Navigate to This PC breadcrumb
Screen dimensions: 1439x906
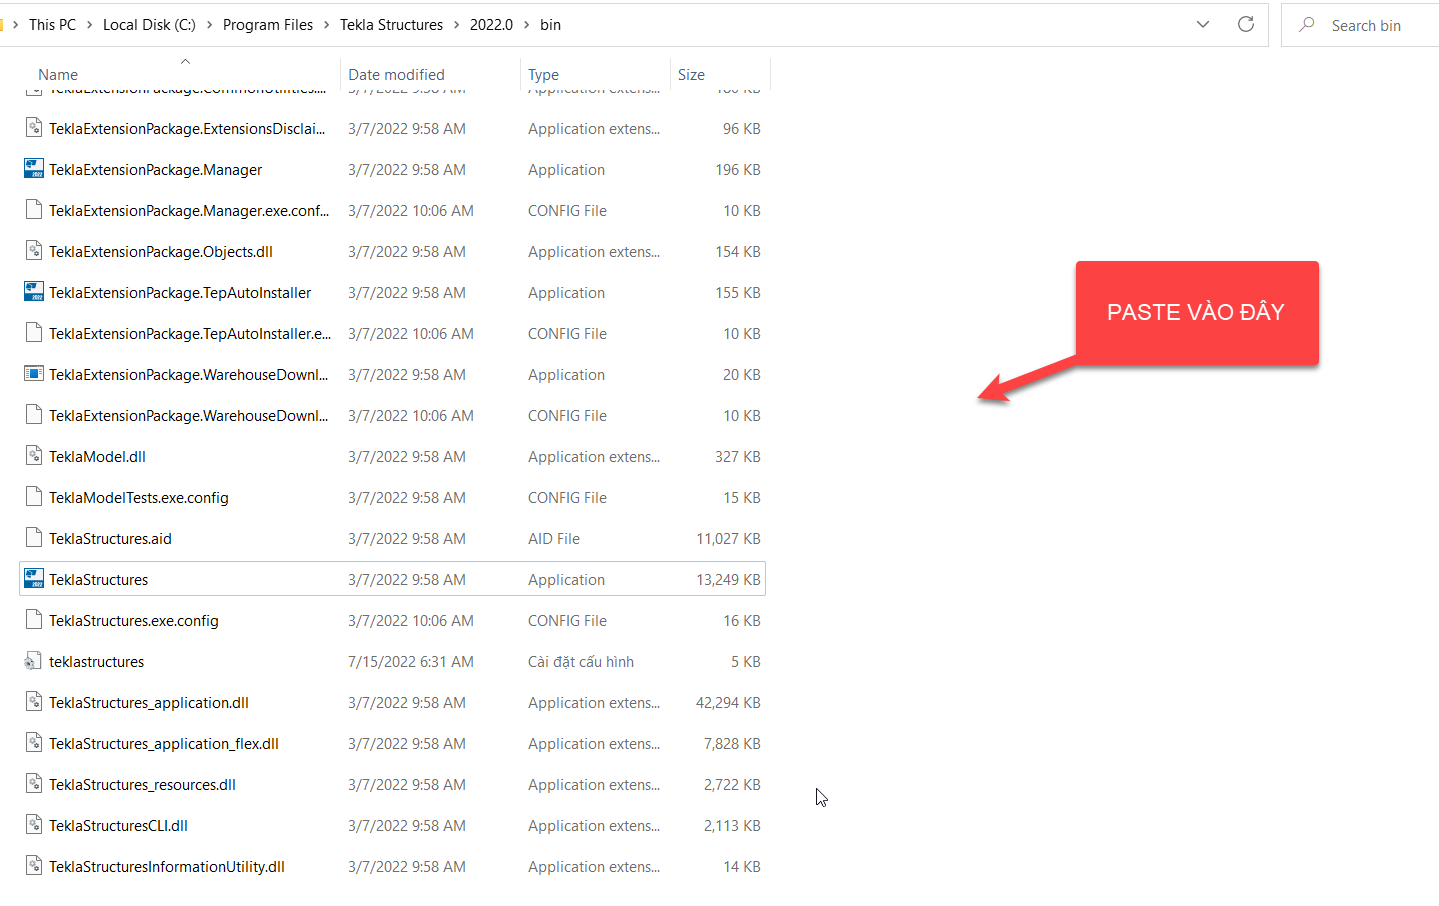point(52,25)
